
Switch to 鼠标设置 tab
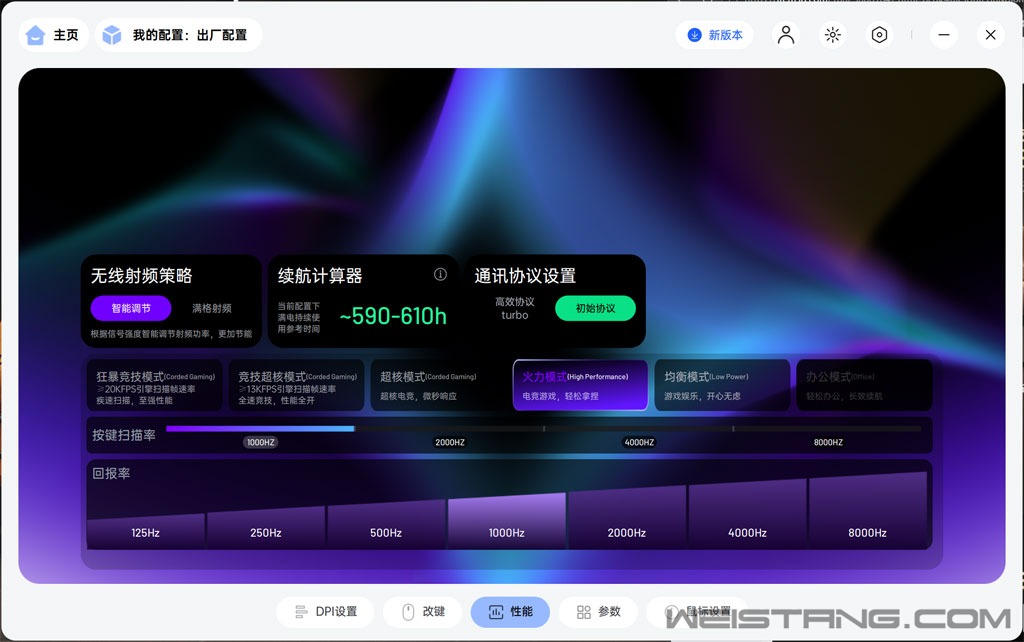pos(697,612)
